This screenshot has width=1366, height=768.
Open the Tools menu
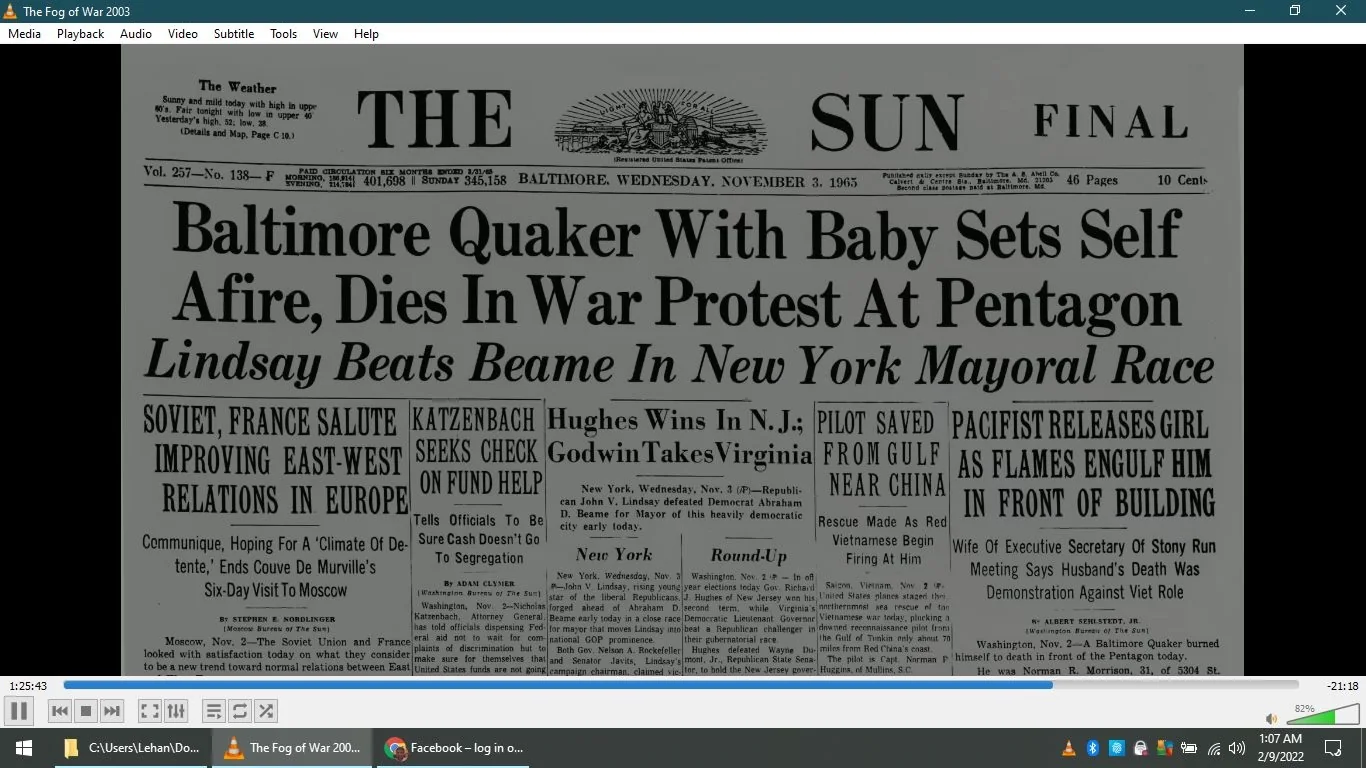click(284, 33)
